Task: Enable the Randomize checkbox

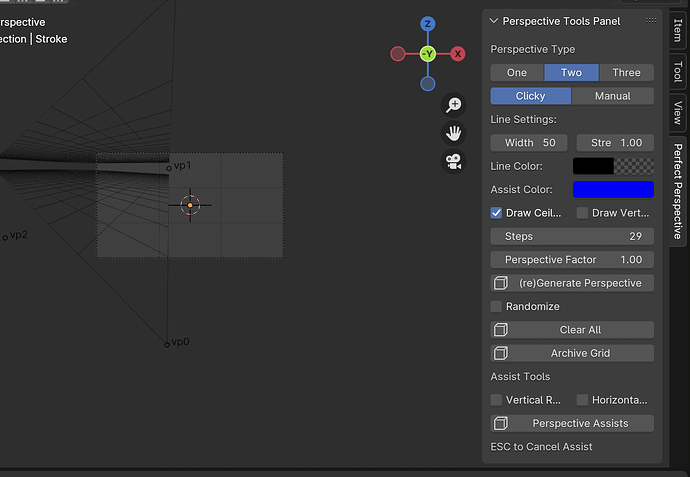Action: tap(496, 306)
